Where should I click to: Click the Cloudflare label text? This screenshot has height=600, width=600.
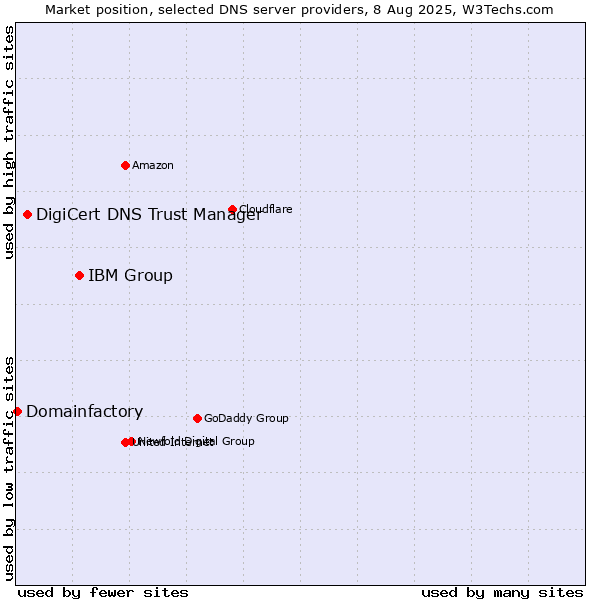click(266, 209)
